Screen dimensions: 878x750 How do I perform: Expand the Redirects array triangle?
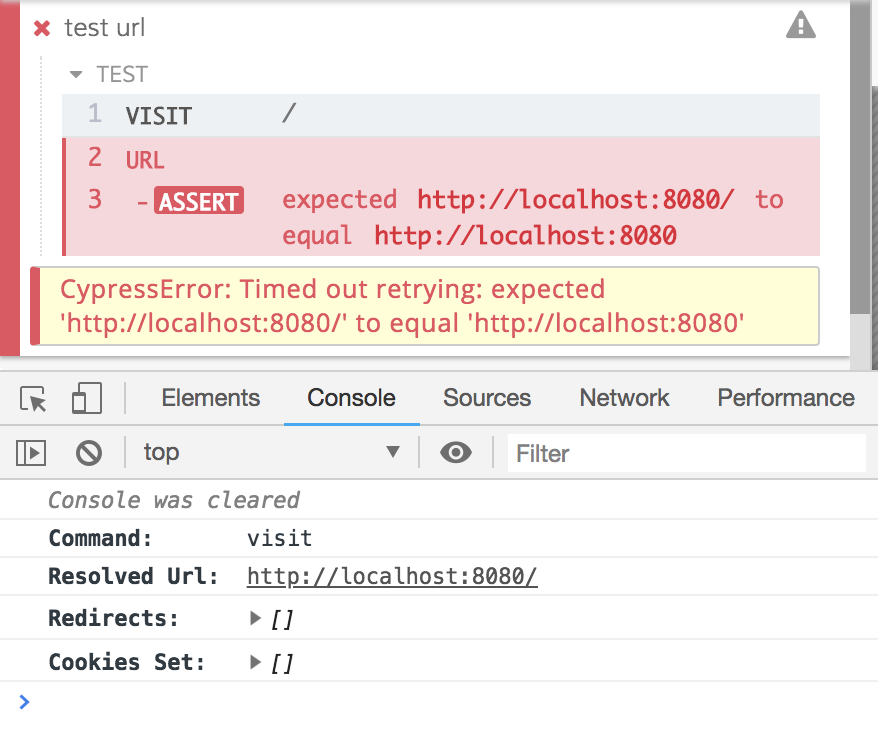[x=255, y=618]
